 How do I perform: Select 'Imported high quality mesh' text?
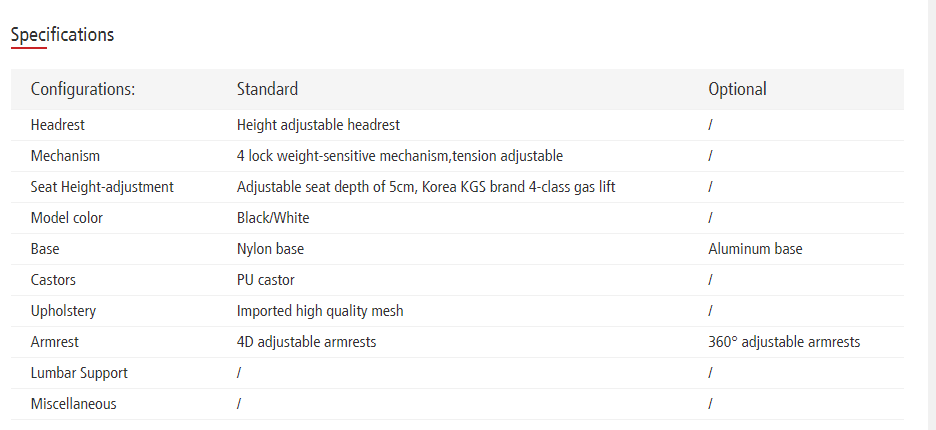pos(320,311)
